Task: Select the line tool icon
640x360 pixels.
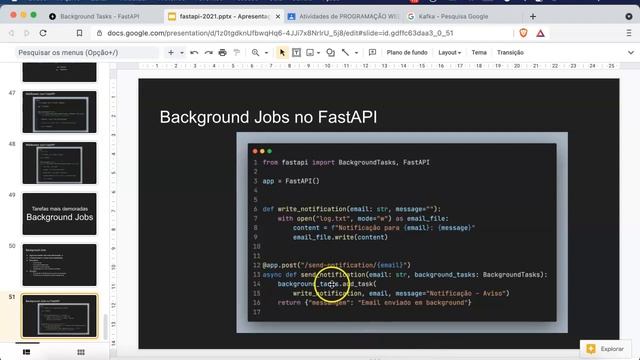Action: (345, 53)
